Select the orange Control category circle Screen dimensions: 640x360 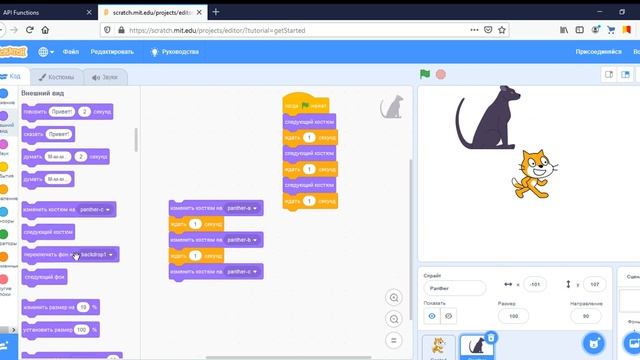coord(4,189)
